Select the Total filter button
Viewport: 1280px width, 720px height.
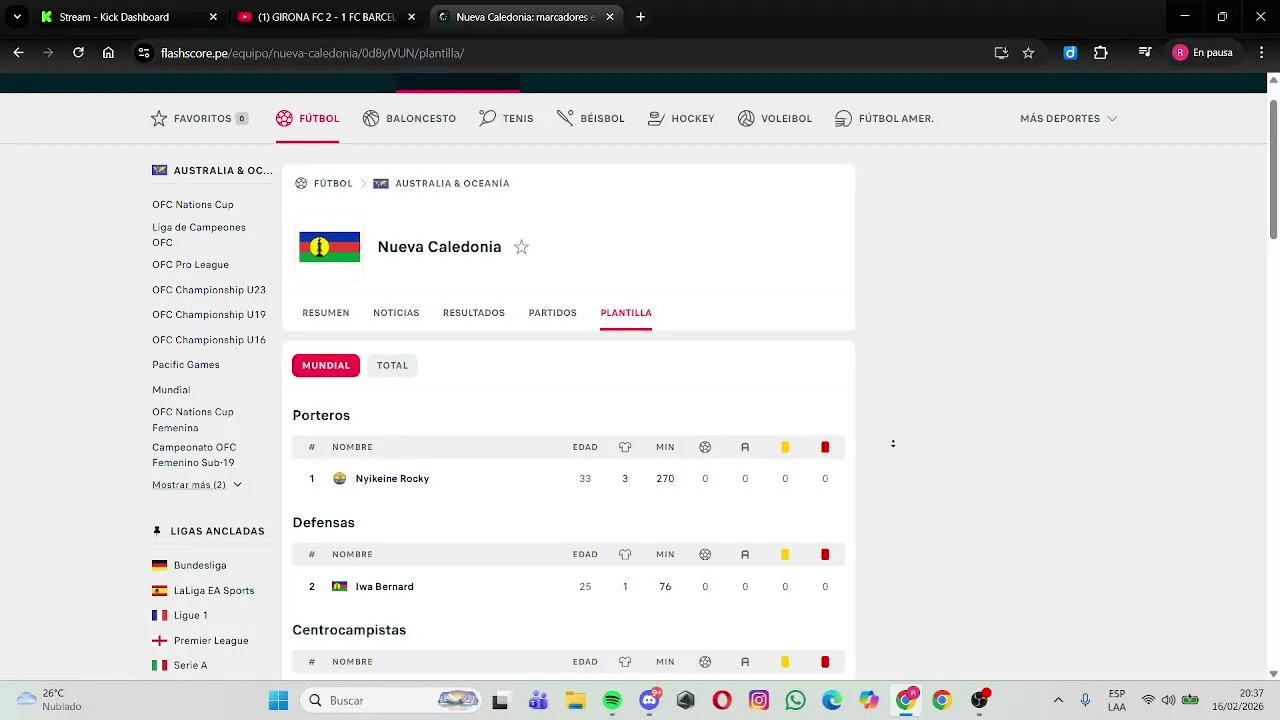pyautogui.click(x=392, y=365)
